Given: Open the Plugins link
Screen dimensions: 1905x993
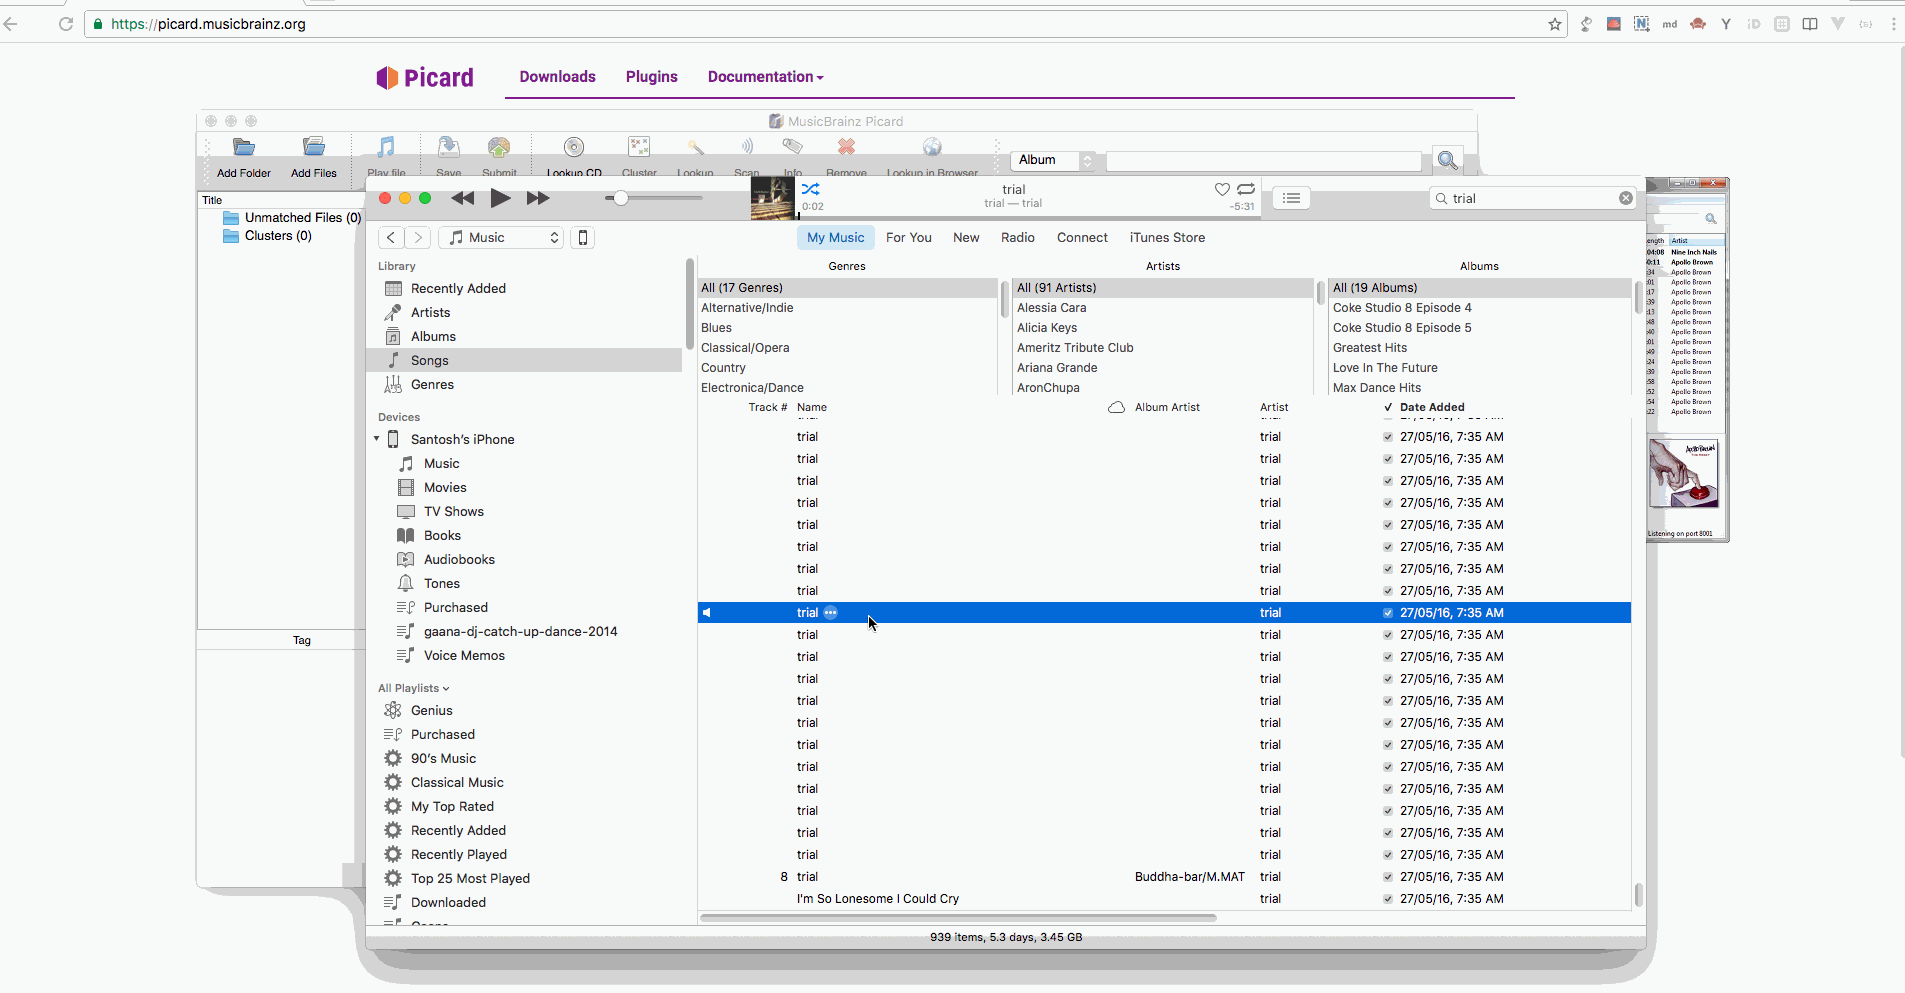Looking at the screenshot, I should click(651, 77).
